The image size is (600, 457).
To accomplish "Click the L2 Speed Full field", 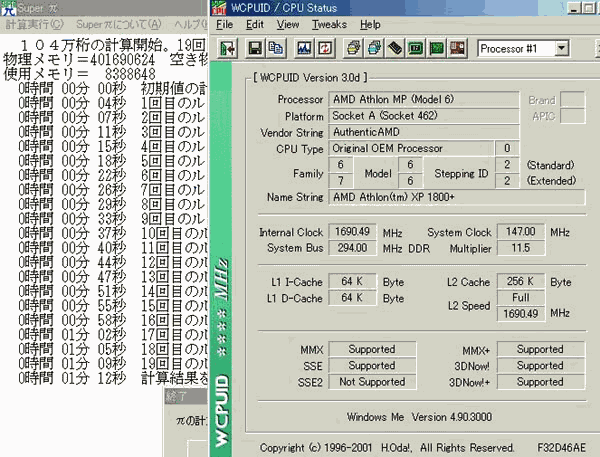I will [521, 298].
